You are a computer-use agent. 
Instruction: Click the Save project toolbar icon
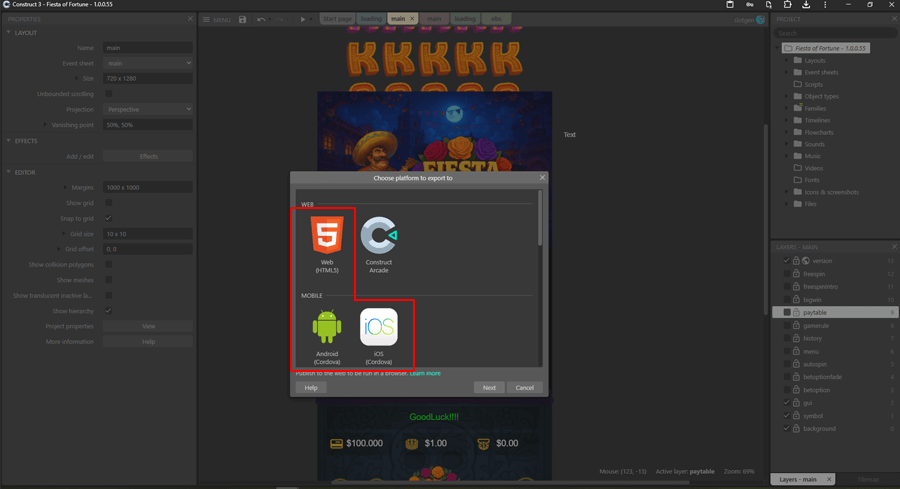point(242,19)
